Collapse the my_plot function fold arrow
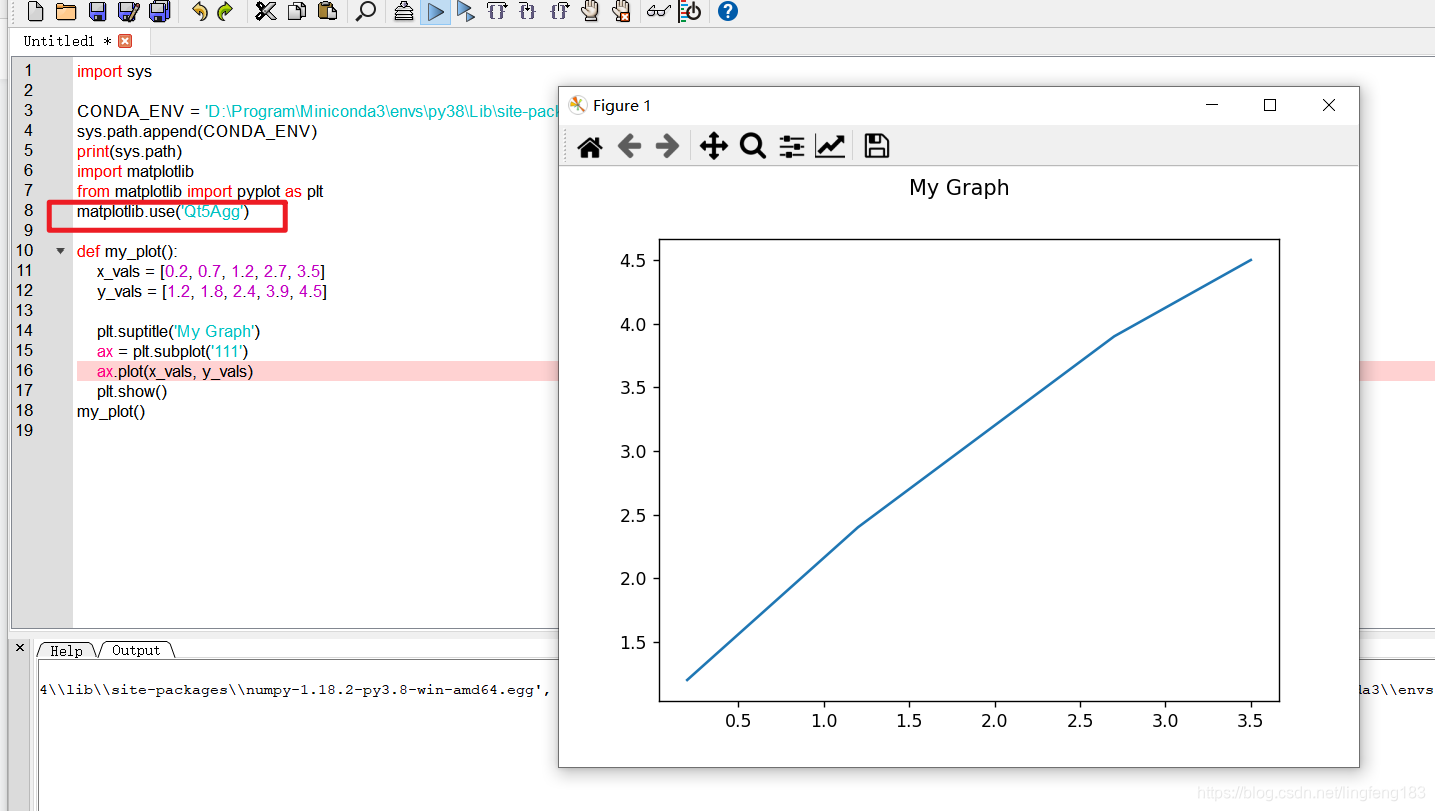The width and height of the screenshot is (1435, 811). (x=60, y=251)
